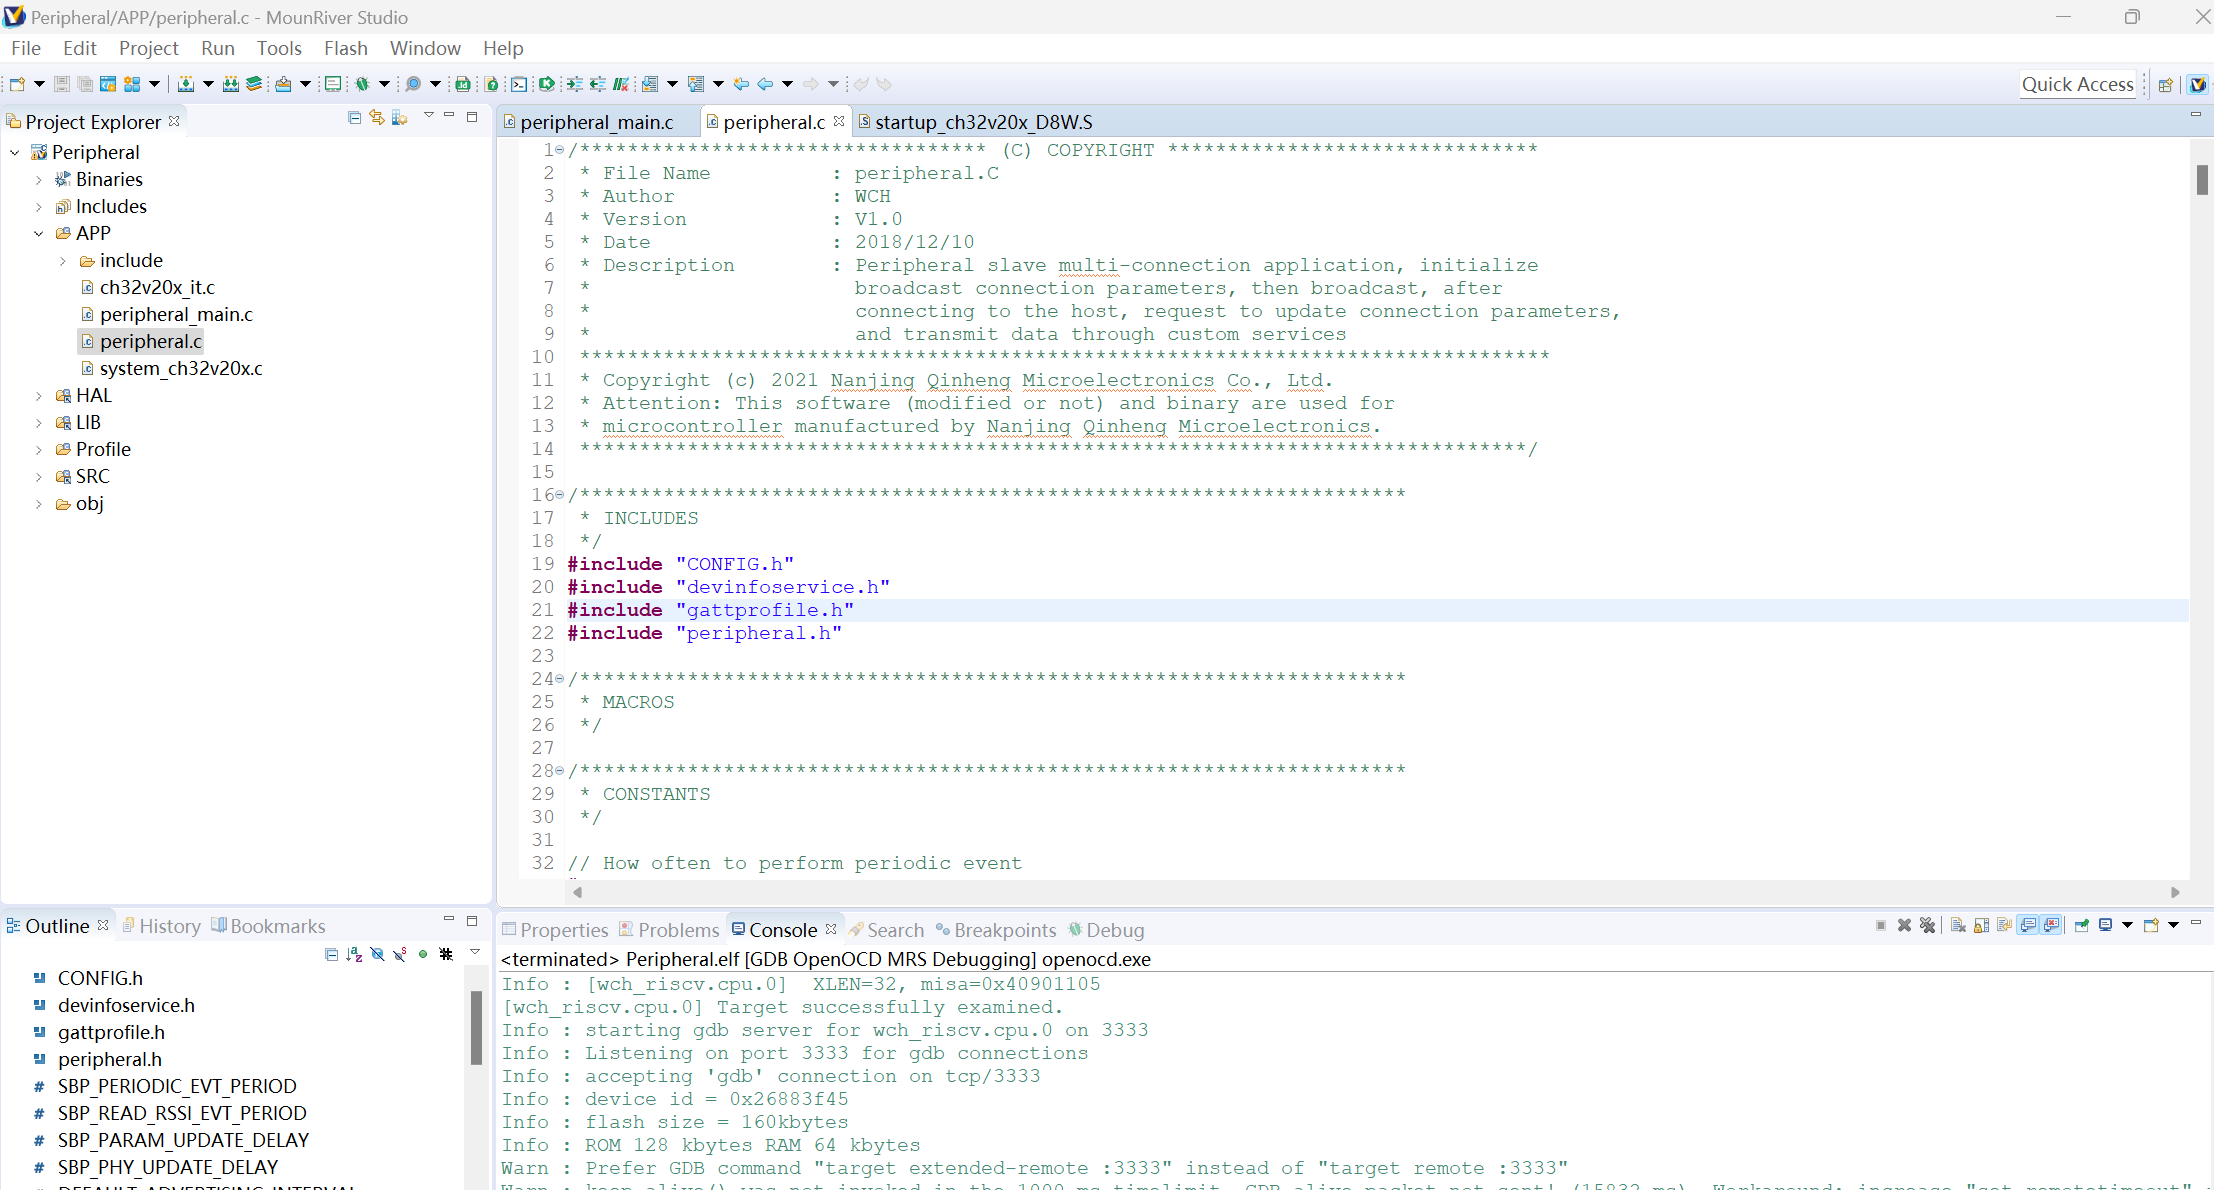Open the Flash menu
This screenshot has width=2214, height=1190.
(x=345, y=48)
